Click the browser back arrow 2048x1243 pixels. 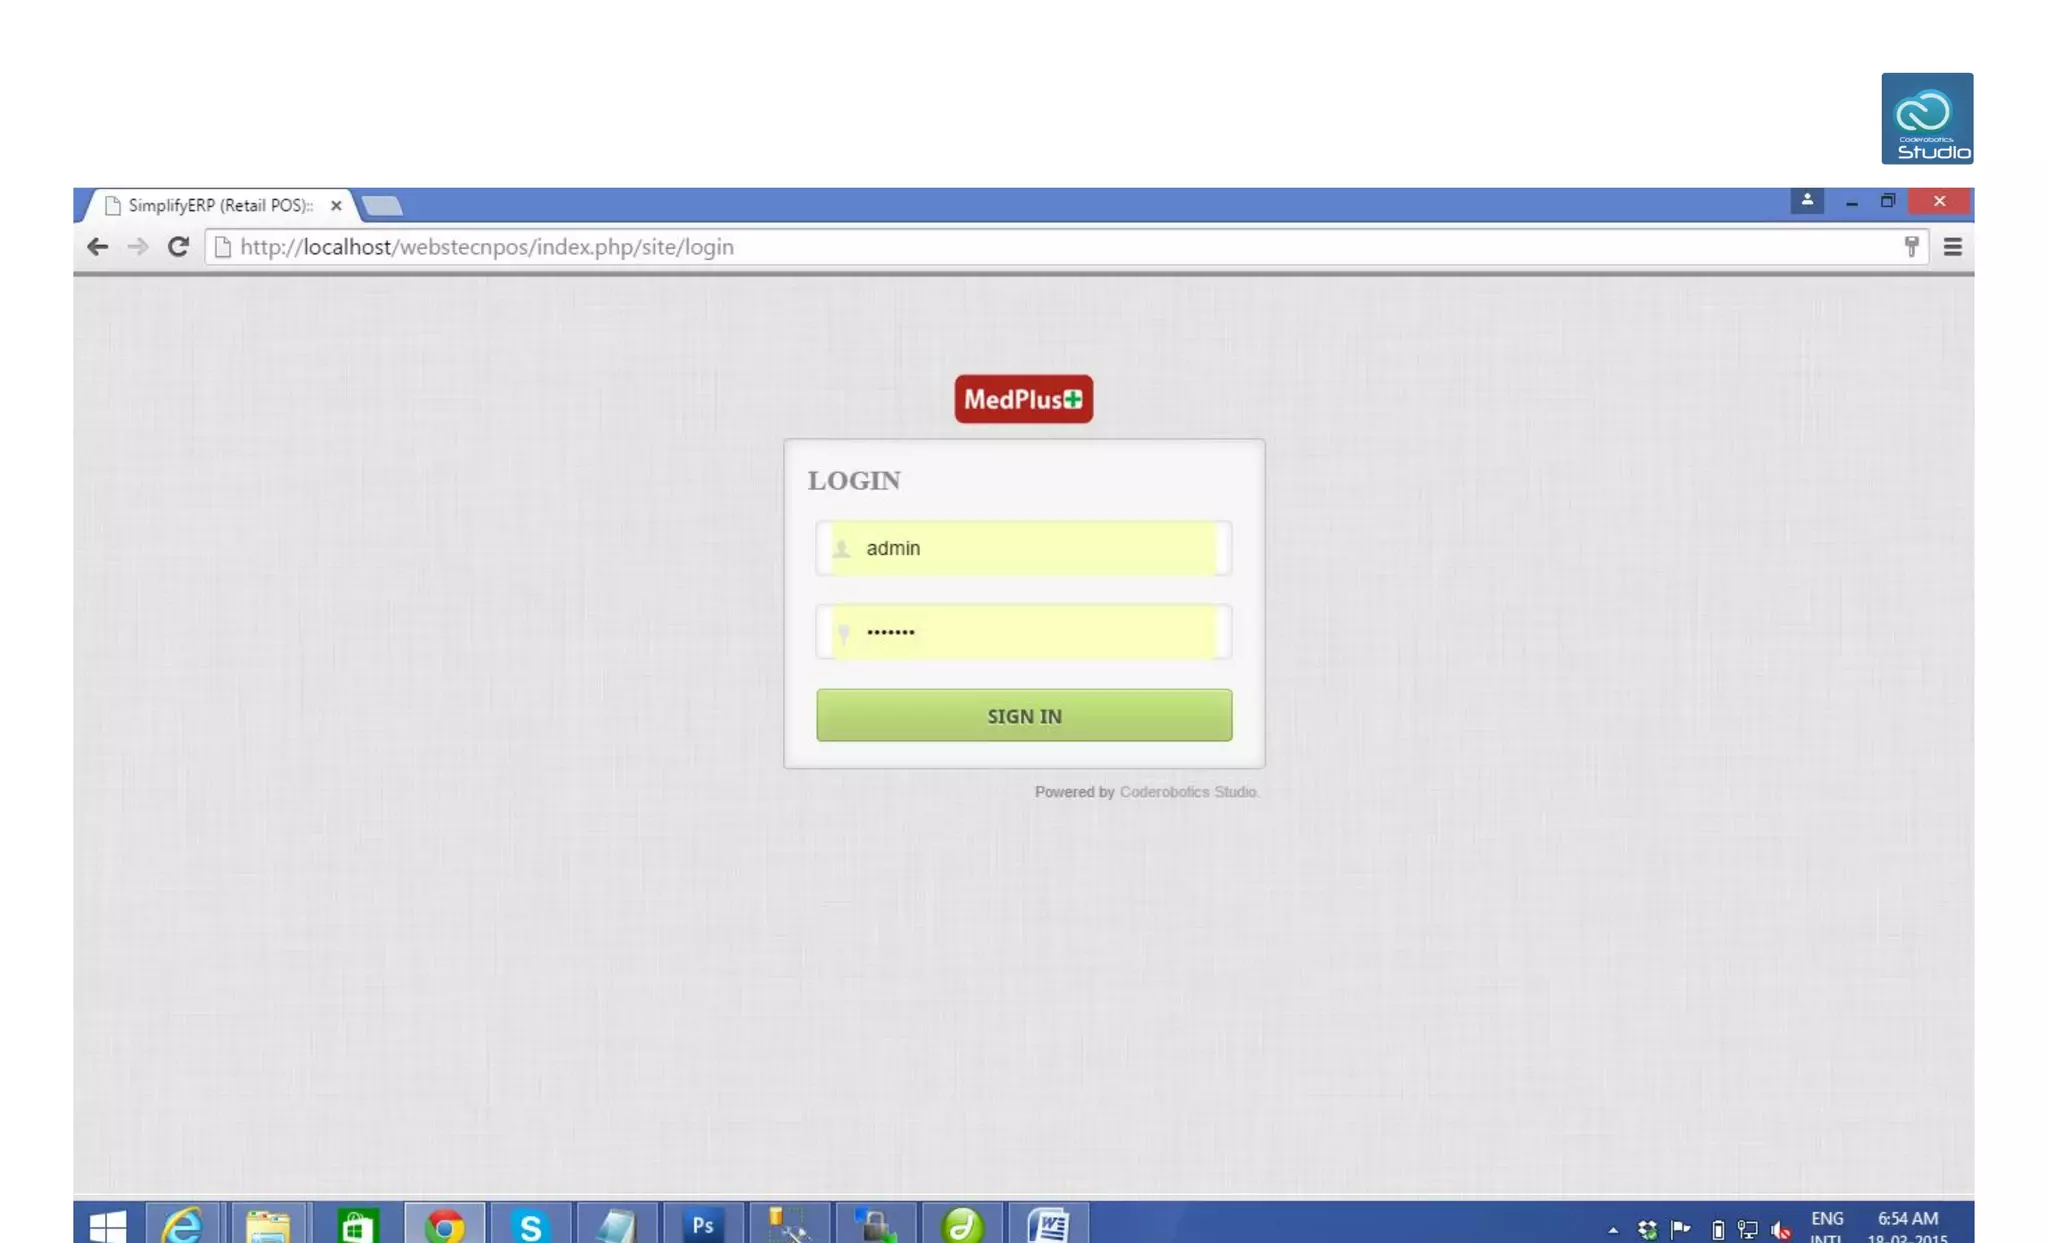[x=97, y=247]
